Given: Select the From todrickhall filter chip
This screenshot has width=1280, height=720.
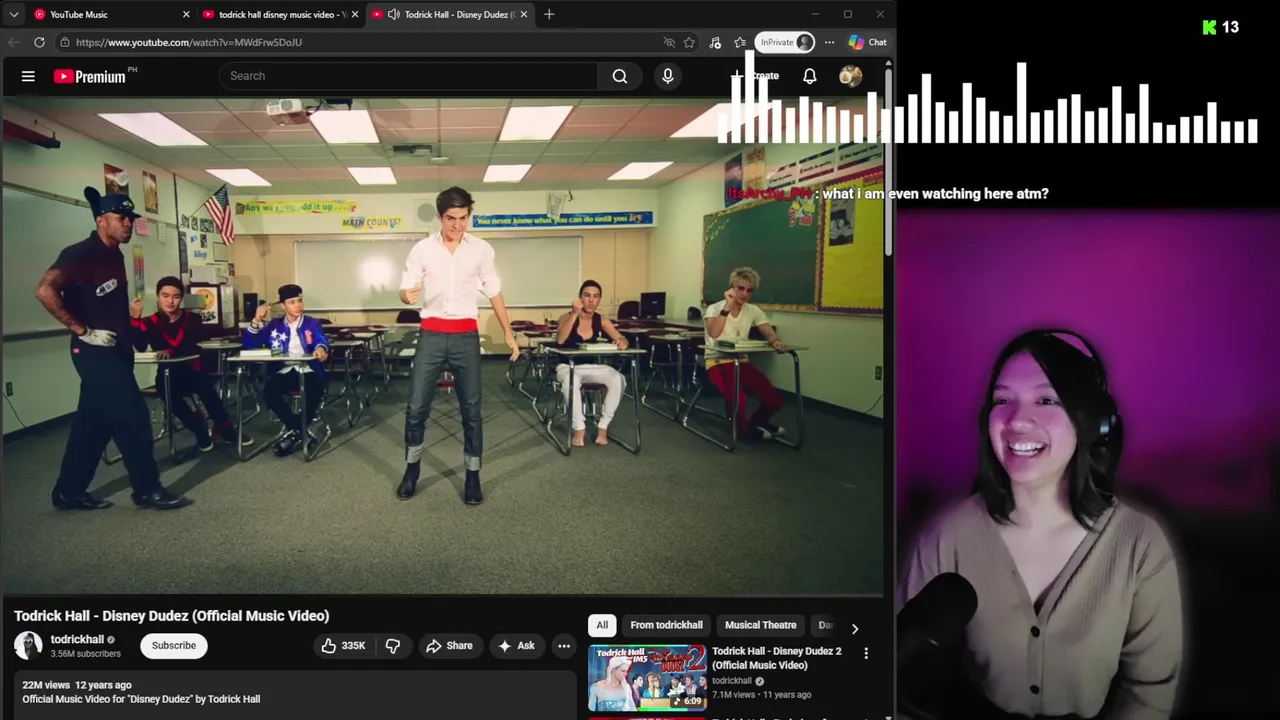Looking at the screenshot, I should [x=666, y=625].
